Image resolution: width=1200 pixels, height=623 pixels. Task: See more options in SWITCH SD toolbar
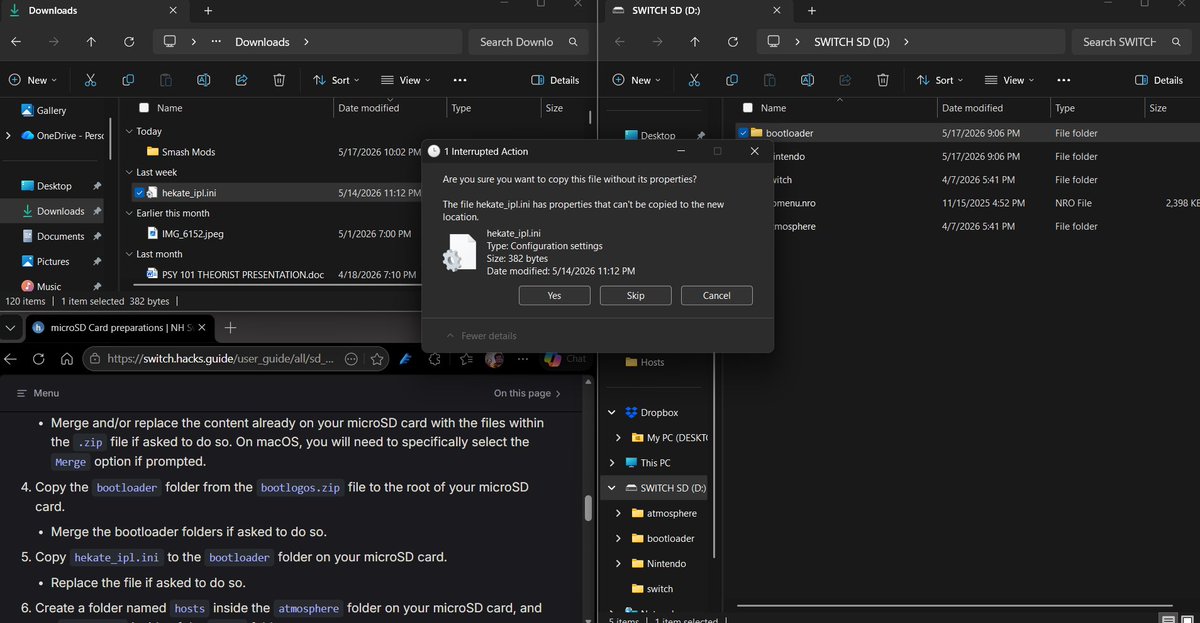tap(1064, 80)
